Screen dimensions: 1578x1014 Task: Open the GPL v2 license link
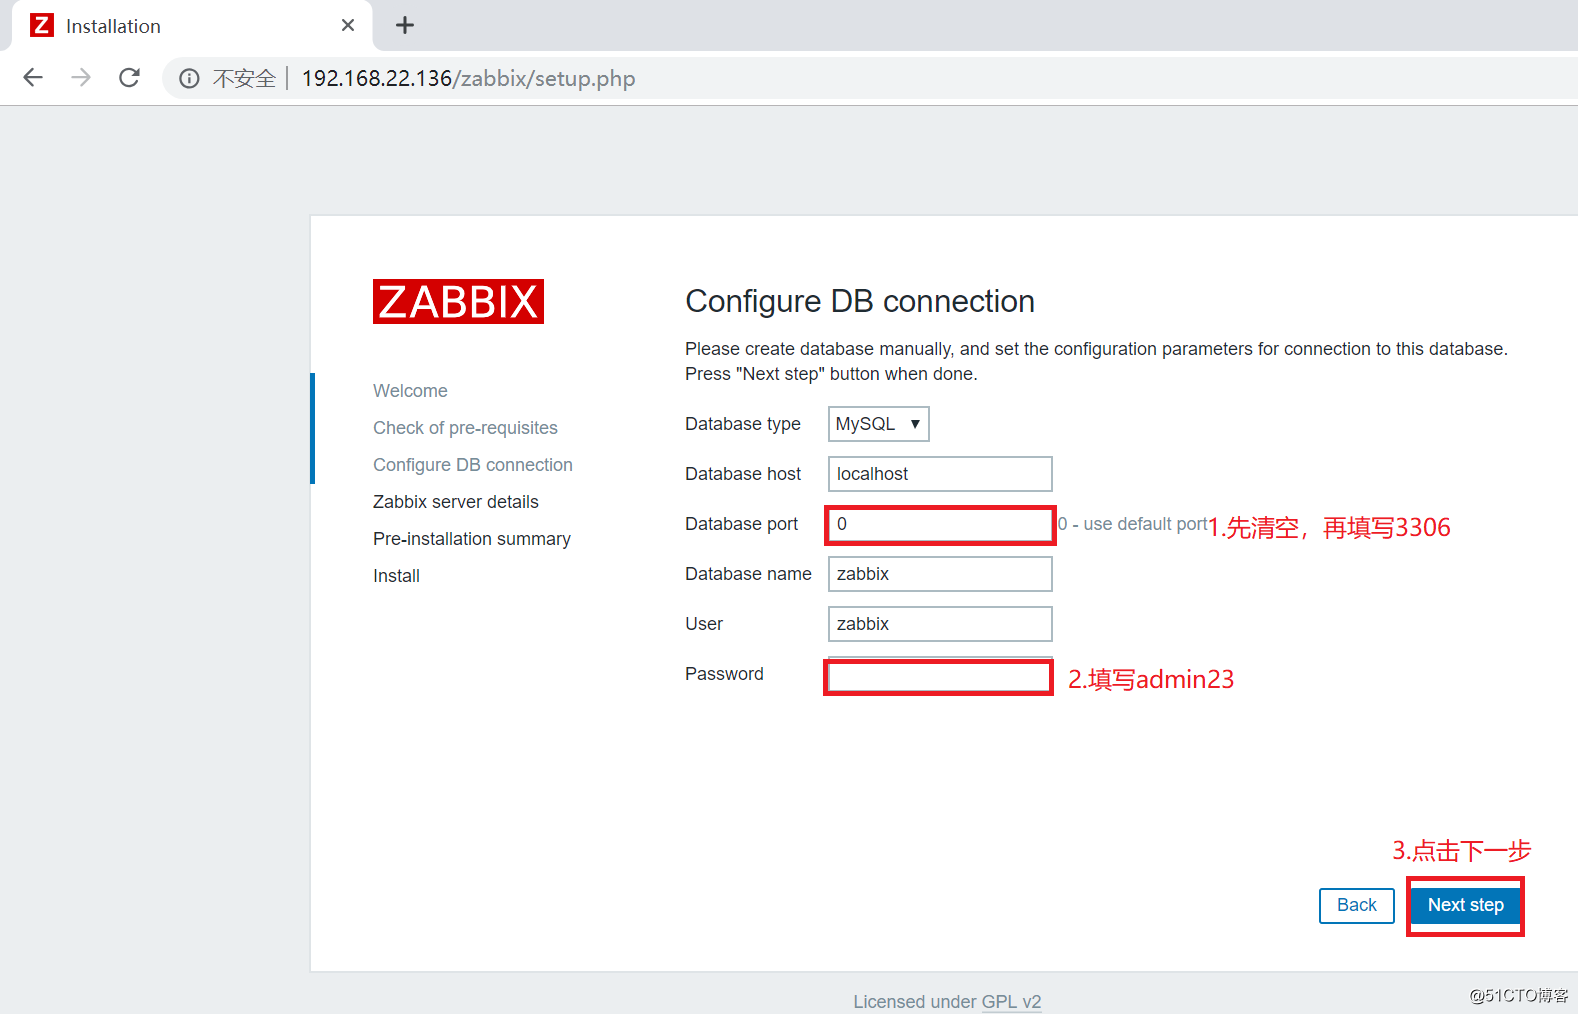click(x=1011, y=1002)
